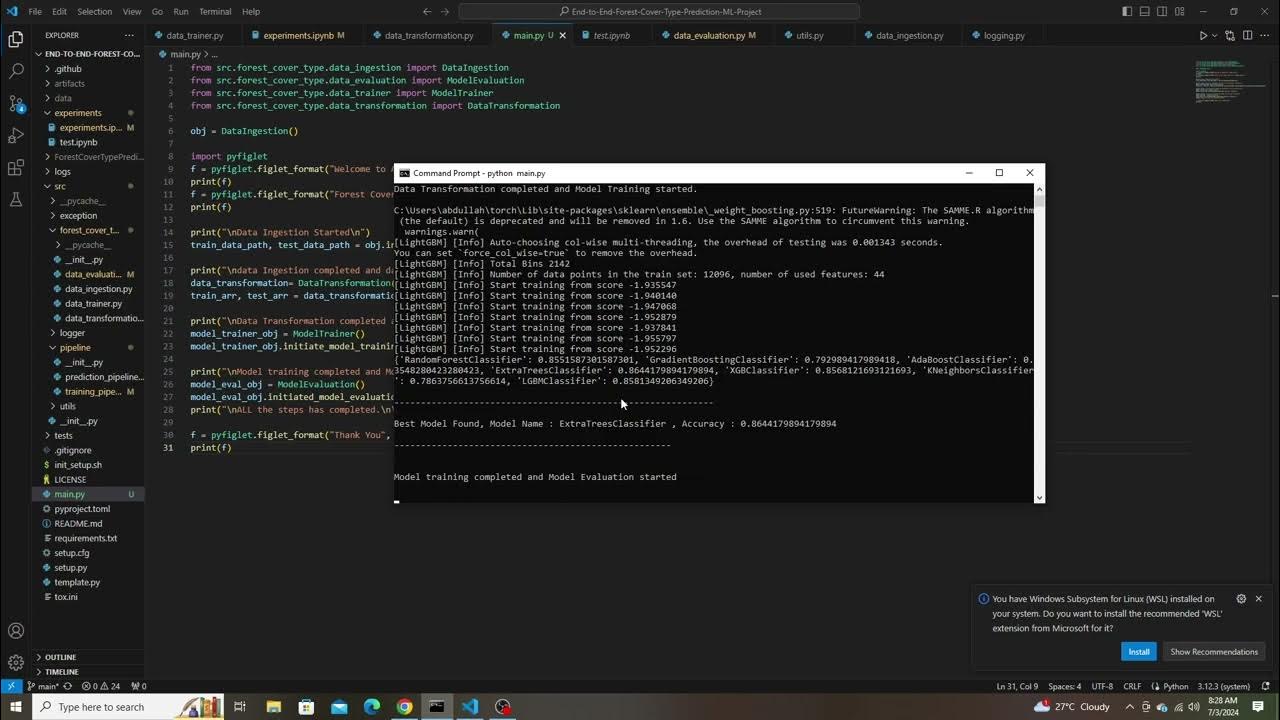This screenshot has height=720, width=1280.
Task: Switch to the data_transformation.py tab
Action: (428, 35)
